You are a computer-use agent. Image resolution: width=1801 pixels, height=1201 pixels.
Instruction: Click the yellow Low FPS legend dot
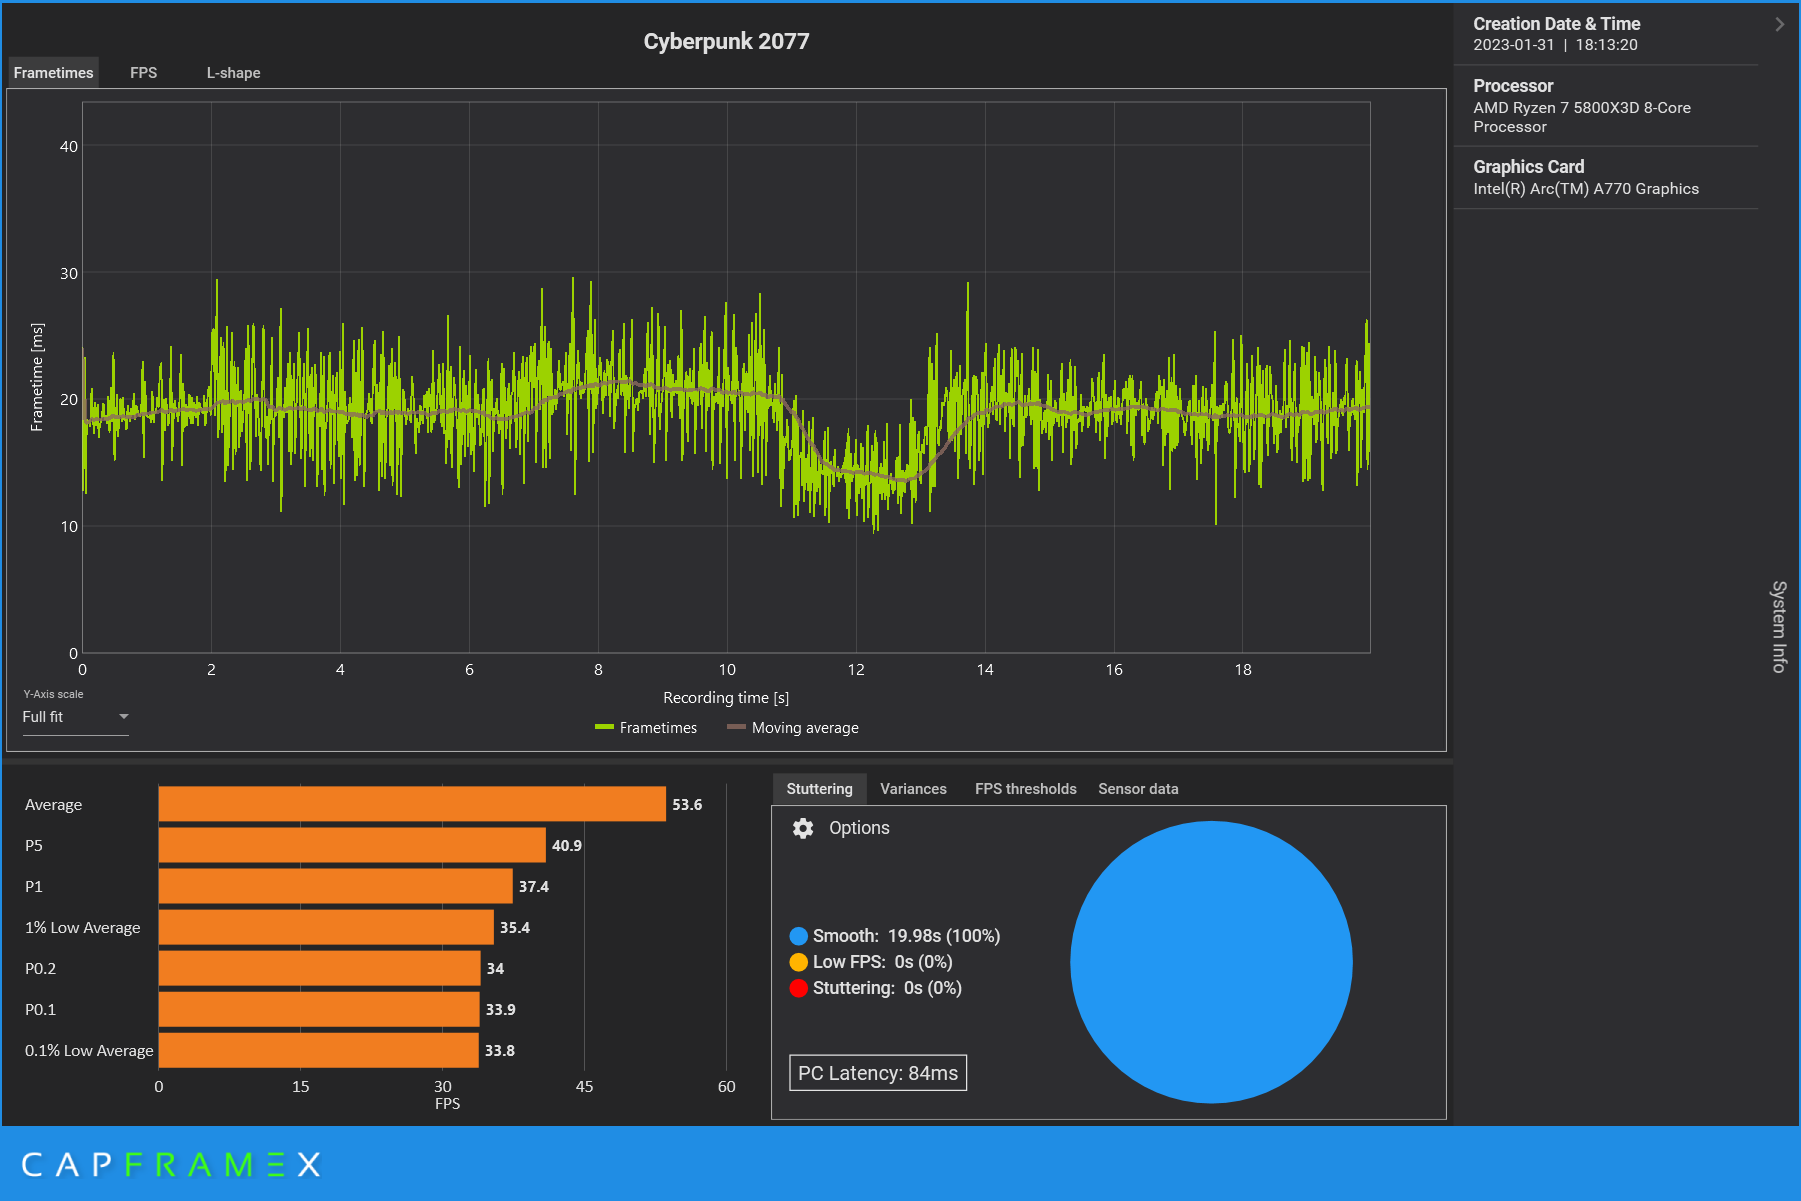point(798,962)
